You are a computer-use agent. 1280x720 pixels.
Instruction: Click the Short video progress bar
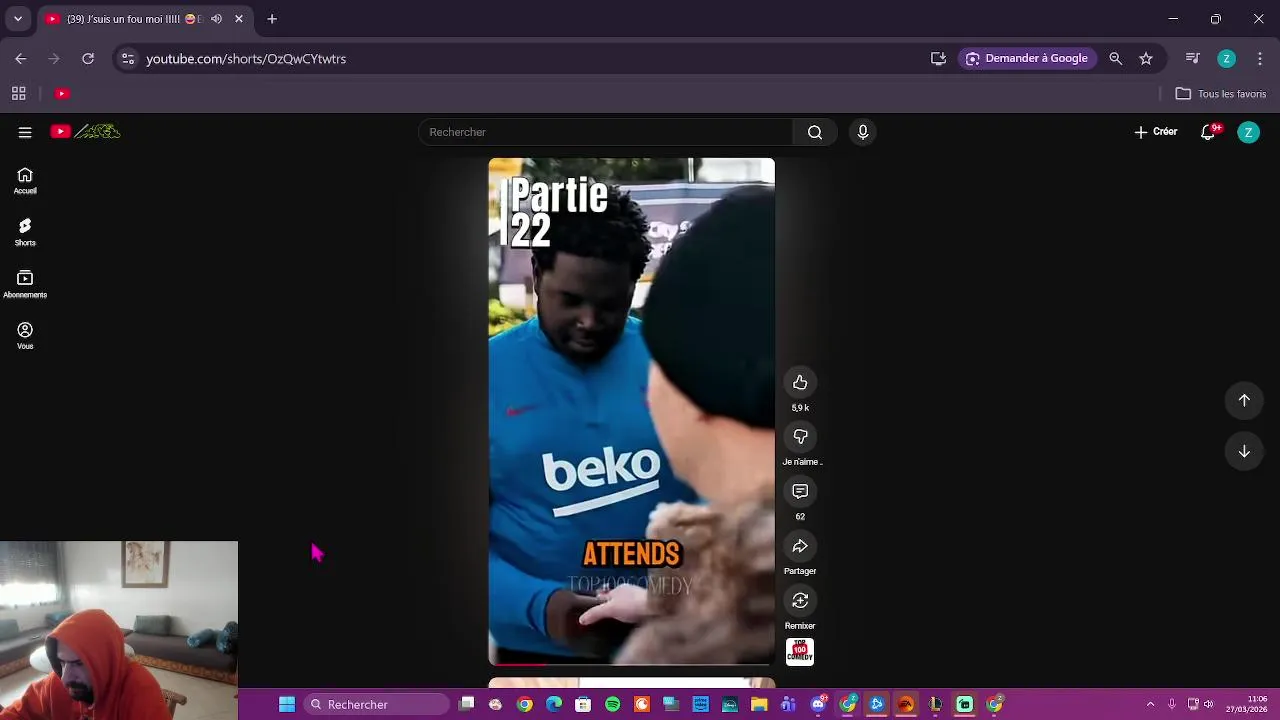tap(631, 664)
